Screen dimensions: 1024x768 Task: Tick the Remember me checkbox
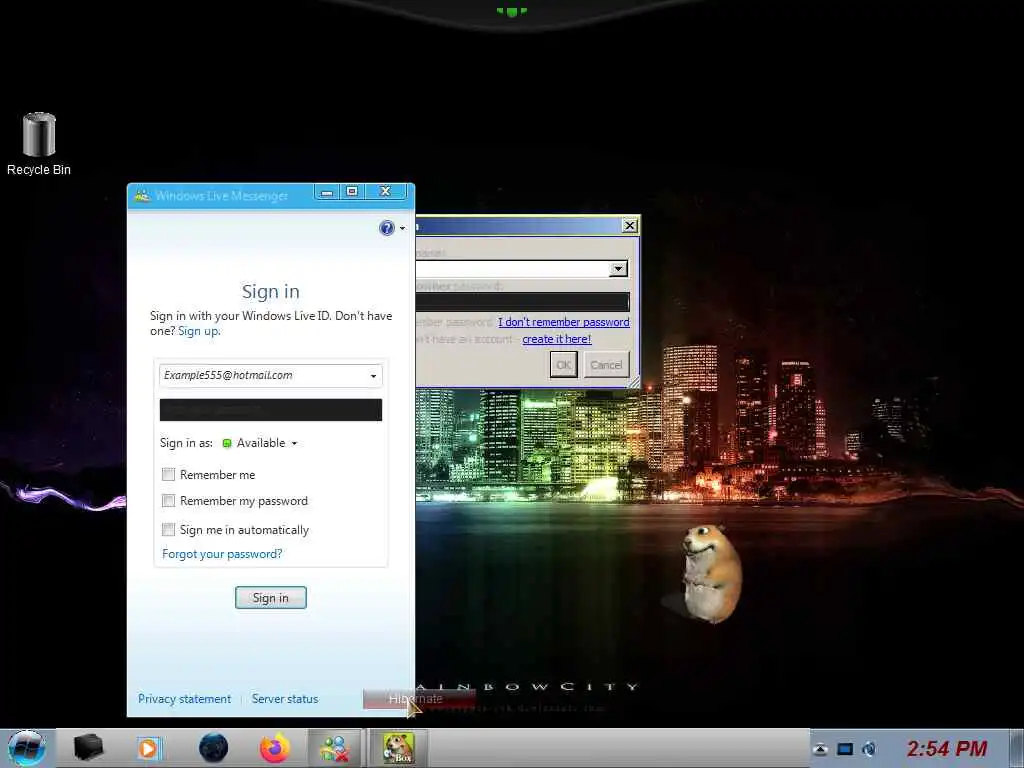tap(168, 475)
